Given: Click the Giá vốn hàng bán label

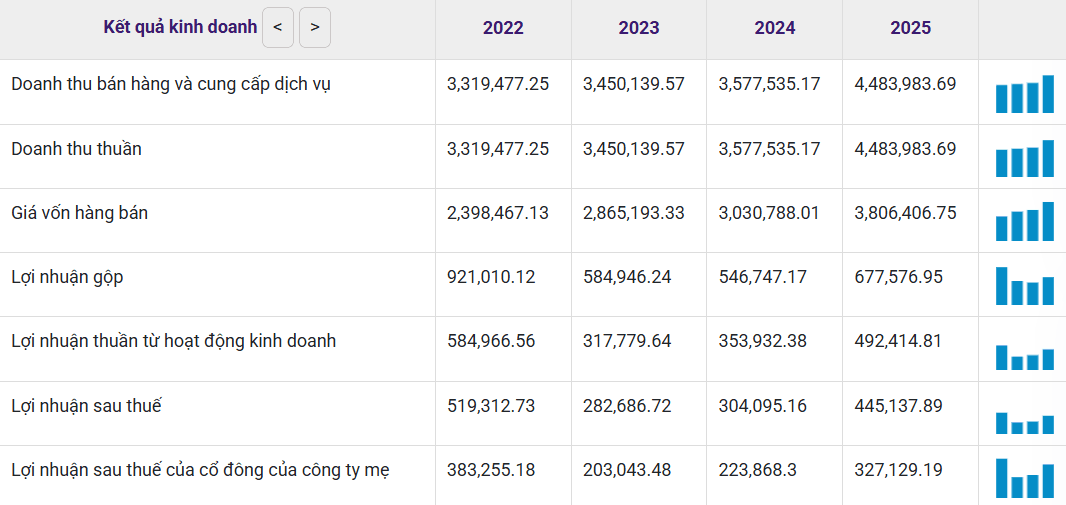Looking at the screenshot, I should tap(80, 213).
